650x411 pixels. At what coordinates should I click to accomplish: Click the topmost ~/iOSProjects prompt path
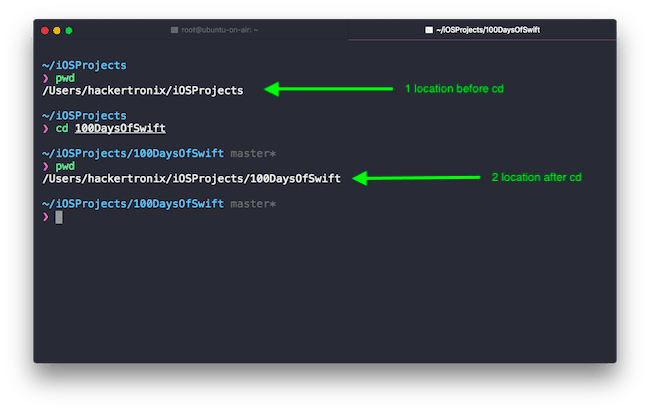pyautogui.click(x=84, y=65)
